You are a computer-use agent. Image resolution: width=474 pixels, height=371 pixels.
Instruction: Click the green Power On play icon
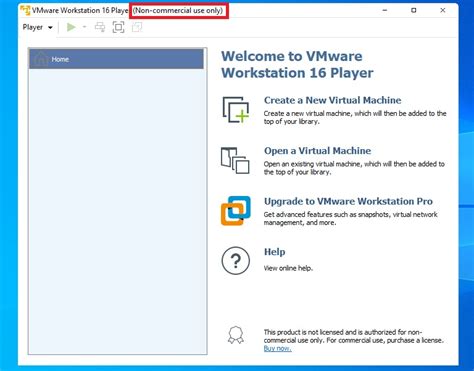coord(71,27)
